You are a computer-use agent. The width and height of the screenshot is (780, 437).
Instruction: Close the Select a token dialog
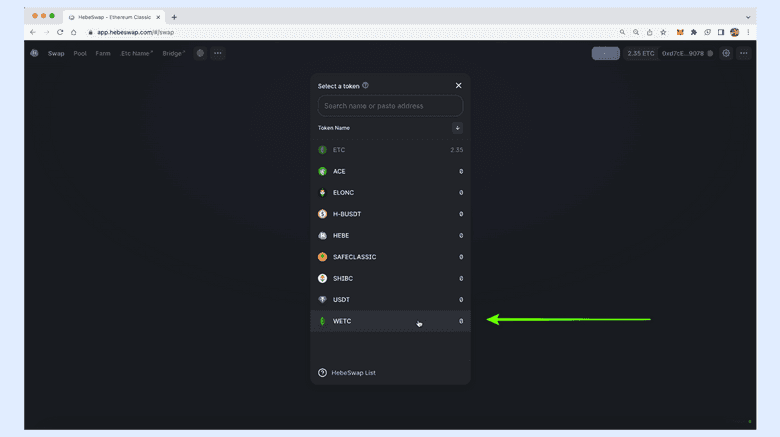point(459,86)
